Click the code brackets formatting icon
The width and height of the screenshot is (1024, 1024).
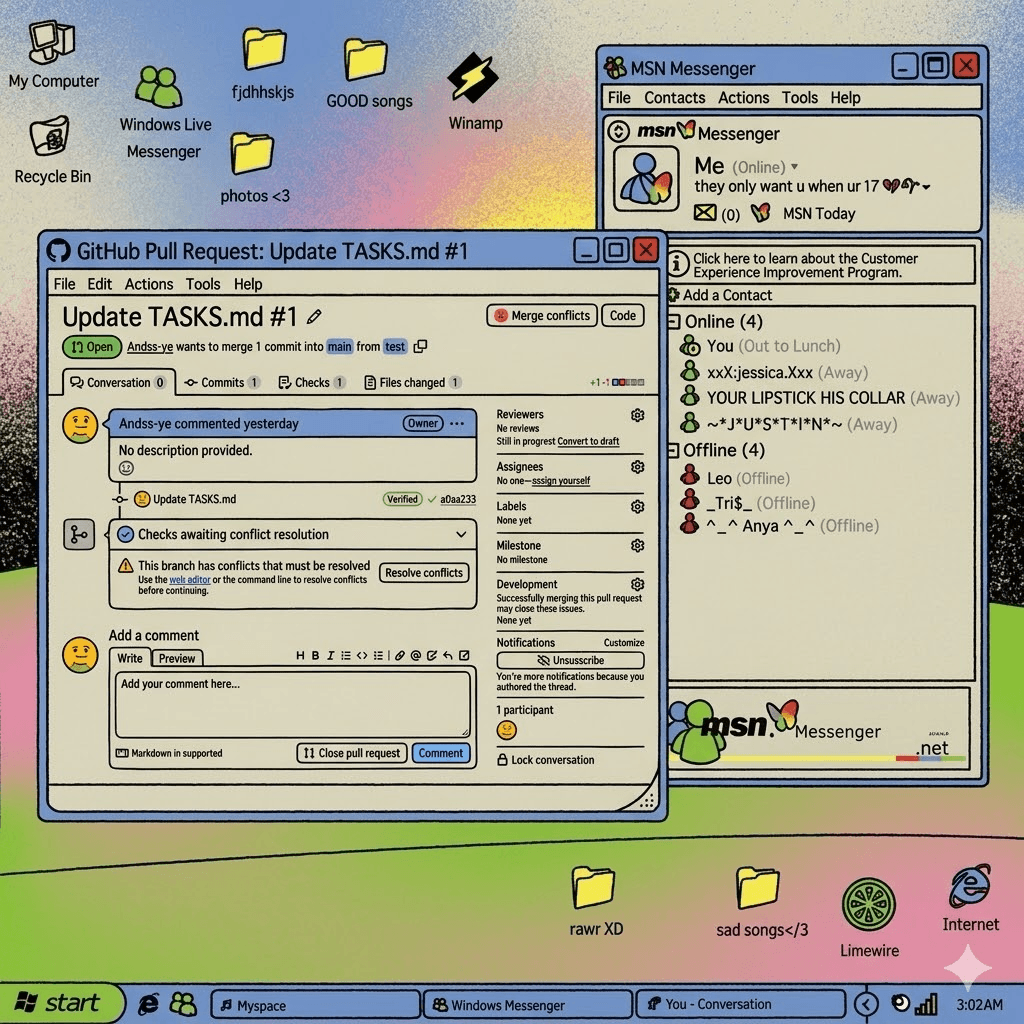pyautogui.click(x=362, y=655)
